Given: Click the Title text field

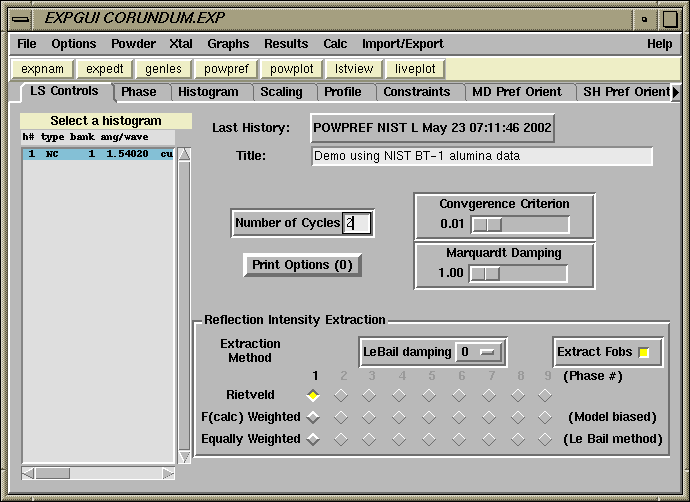Looking at the screenshot, I should point(482,156).
